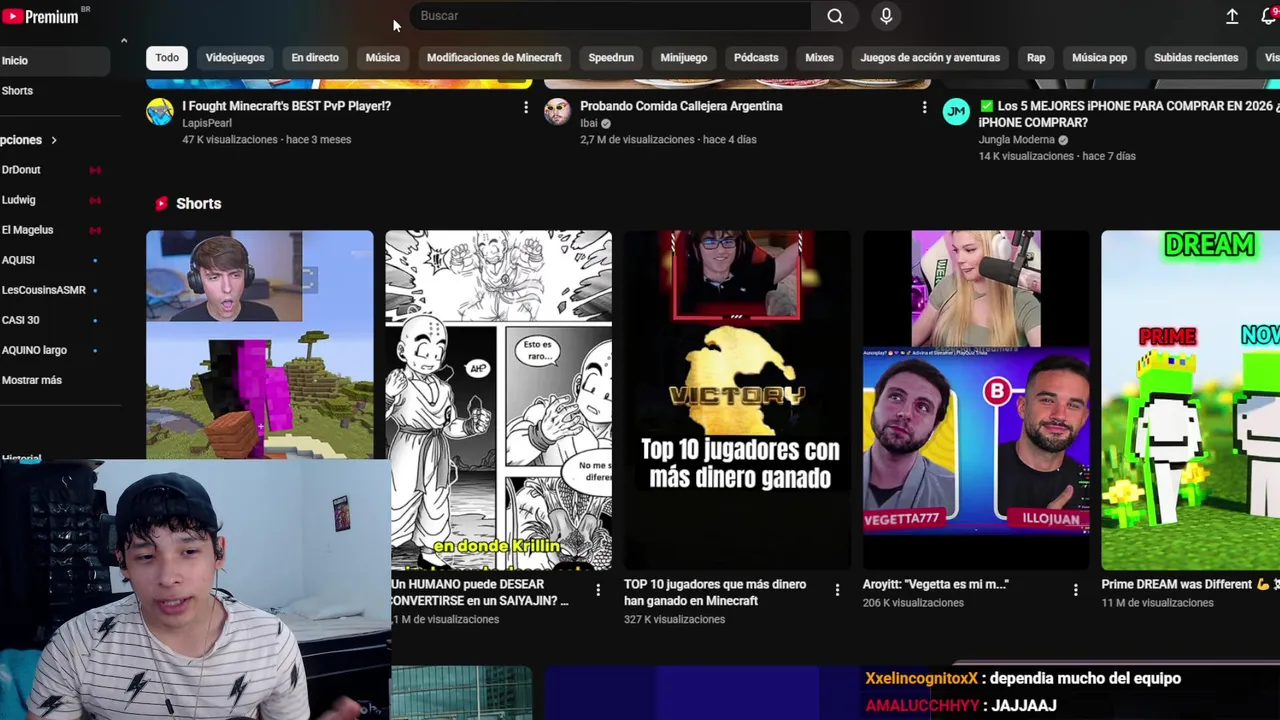This screenshot has width=1280, height=720.
Task: Open video Probando Comida Callejera Argentina
Action: click(x=681, y=106)
